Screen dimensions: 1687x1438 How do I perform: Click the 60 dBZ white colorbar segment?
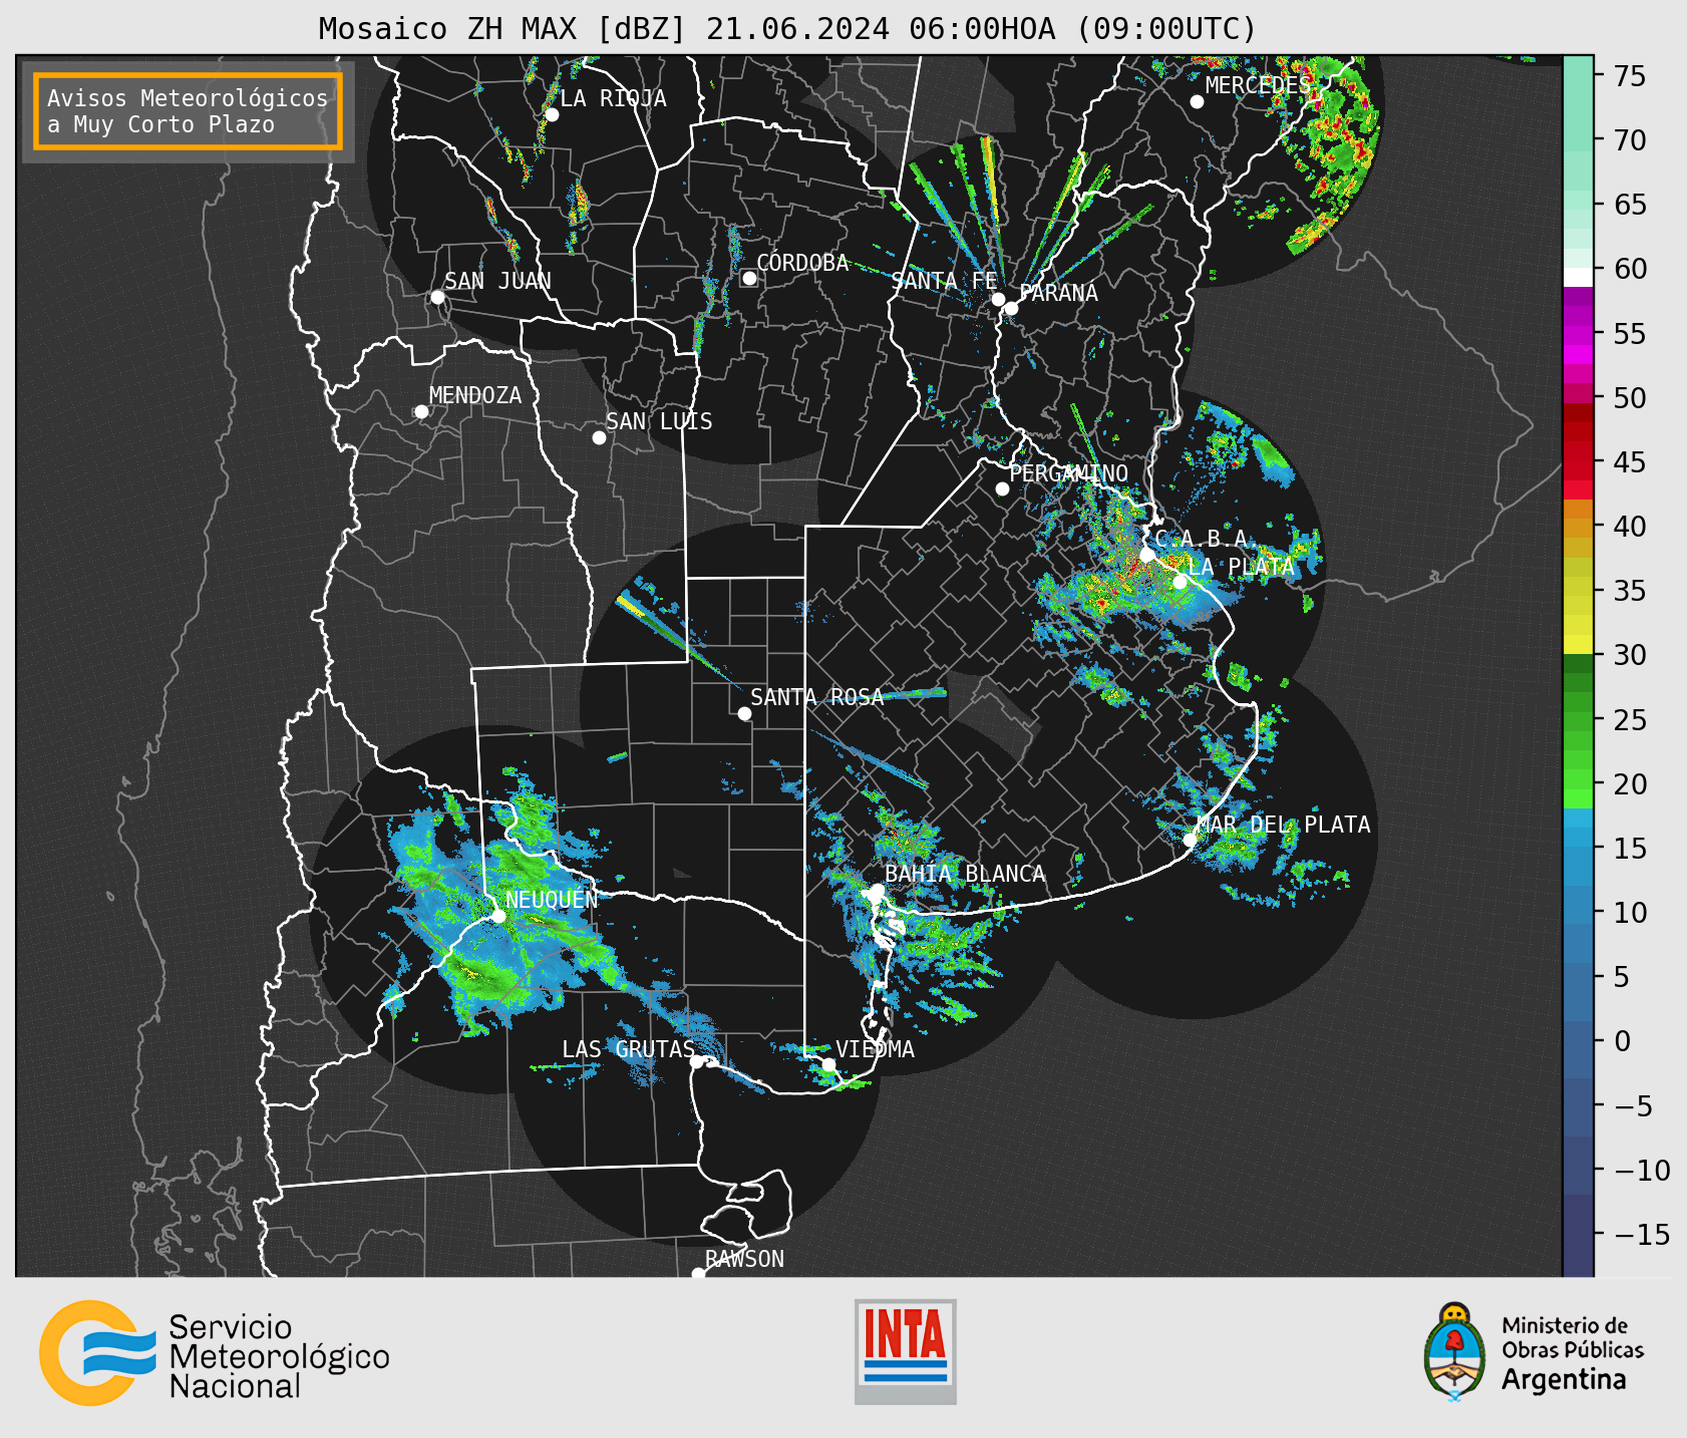point(1578,277)
